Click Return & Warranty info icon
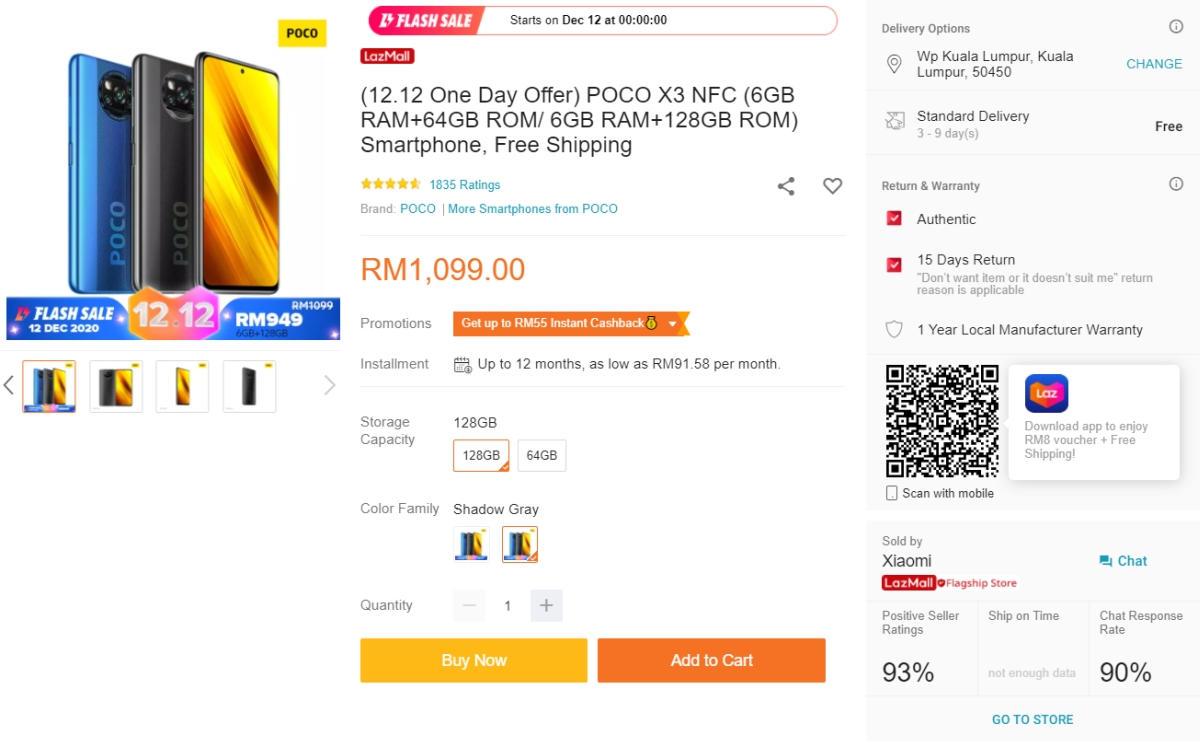The image size is (1200, 747). tap(1176, 185)
